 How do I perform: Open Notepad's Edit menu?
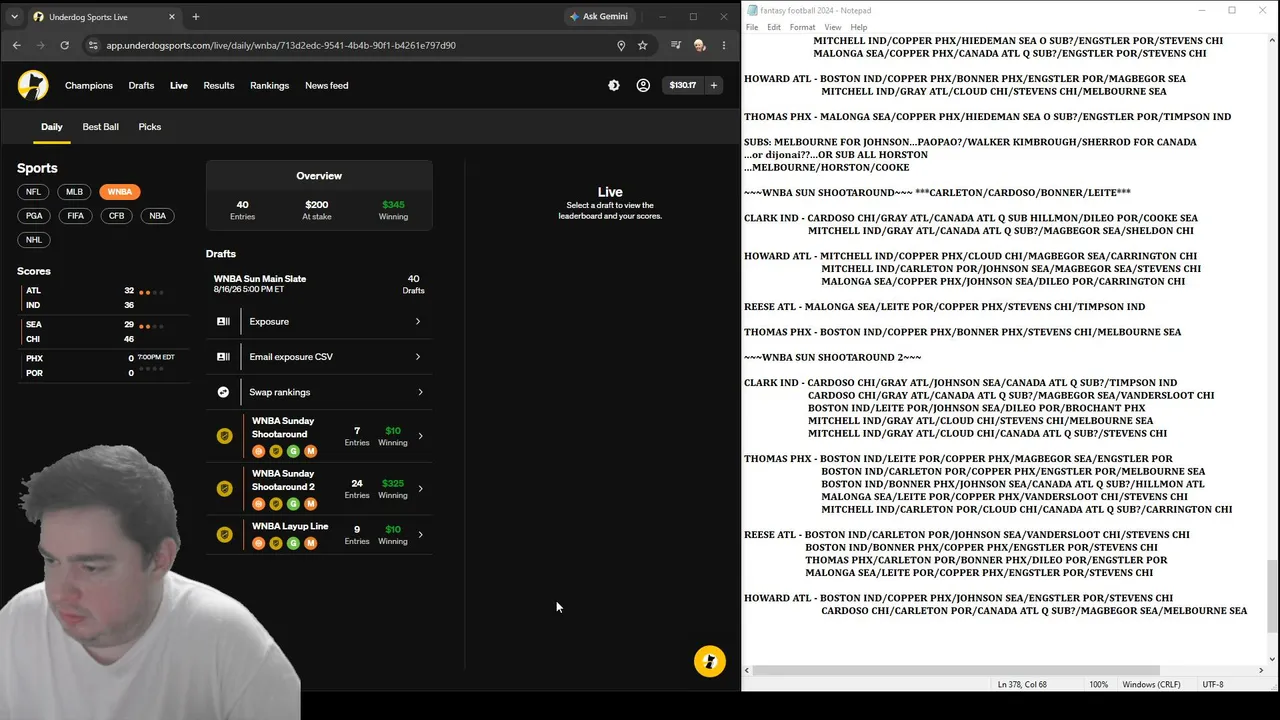point(774,27)
